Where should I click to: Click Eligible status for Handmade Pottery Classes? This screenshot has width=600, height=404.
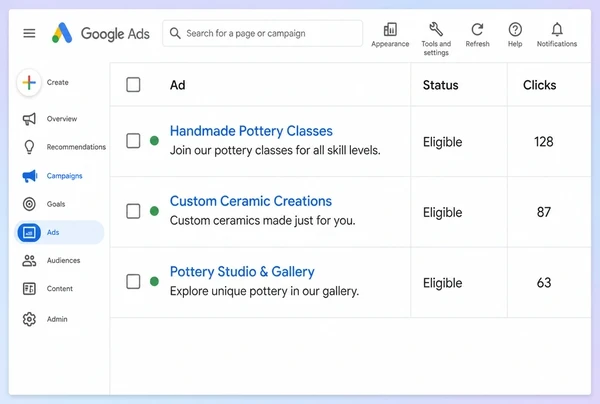(x=442, y=142)
